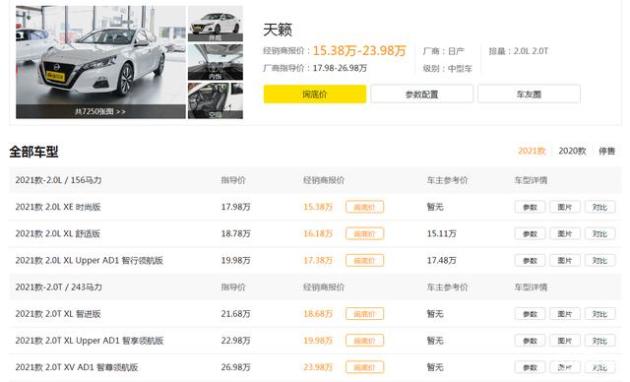The image size is (630, 382).
Task: Open 参数 for 2.0T 智享领航版
Action: pyautogui.click(x=530, y=341)
